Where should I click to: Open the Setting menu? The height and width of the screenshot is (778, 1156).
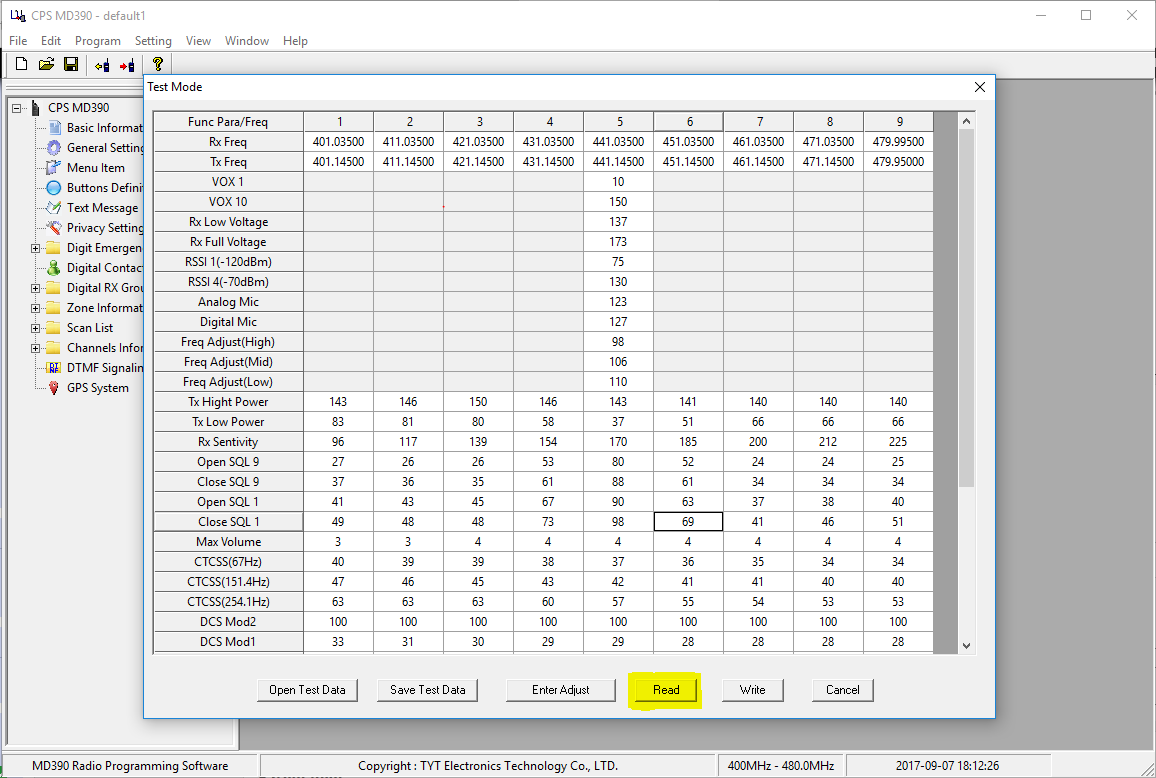[x=153, y=41]
